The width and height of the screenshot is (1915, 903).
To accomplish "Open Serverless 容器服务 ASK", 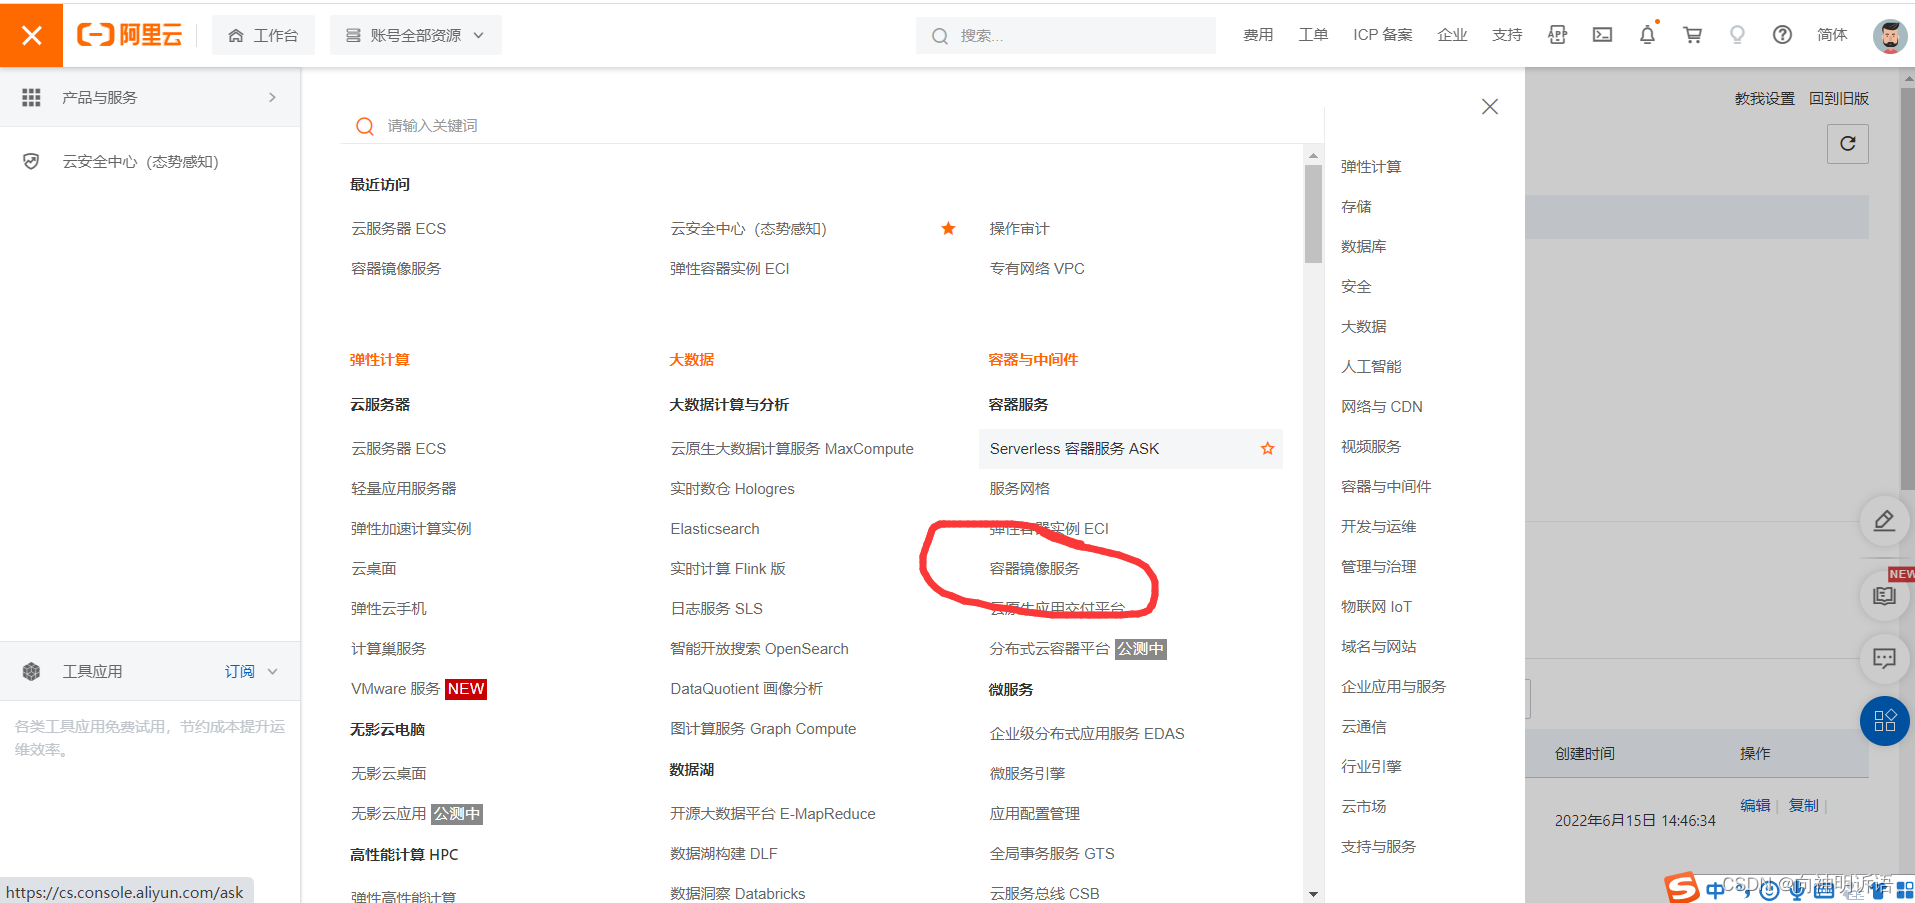I will (1074, 448).
